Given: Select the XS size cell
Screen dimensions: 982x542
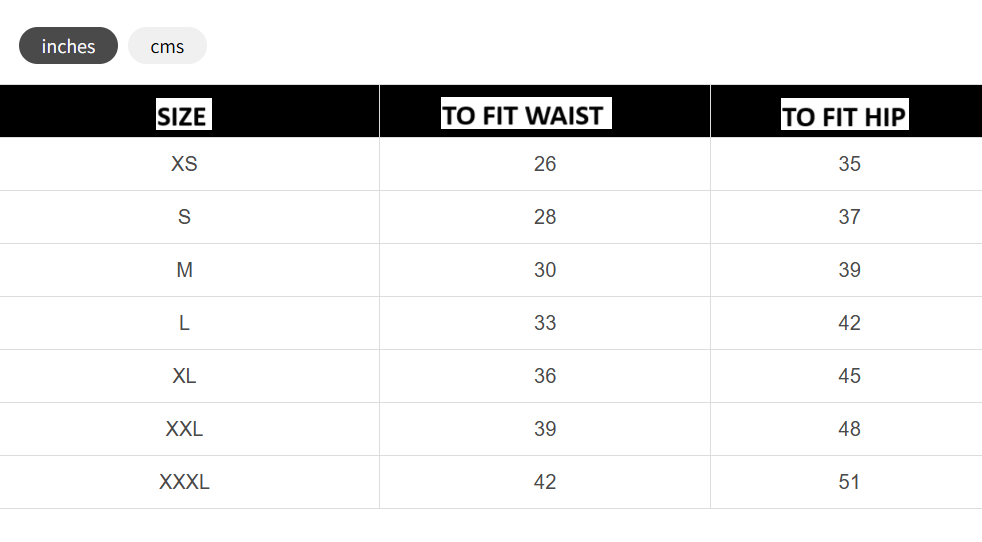Looking at the screenshot, I should point(184,164).
